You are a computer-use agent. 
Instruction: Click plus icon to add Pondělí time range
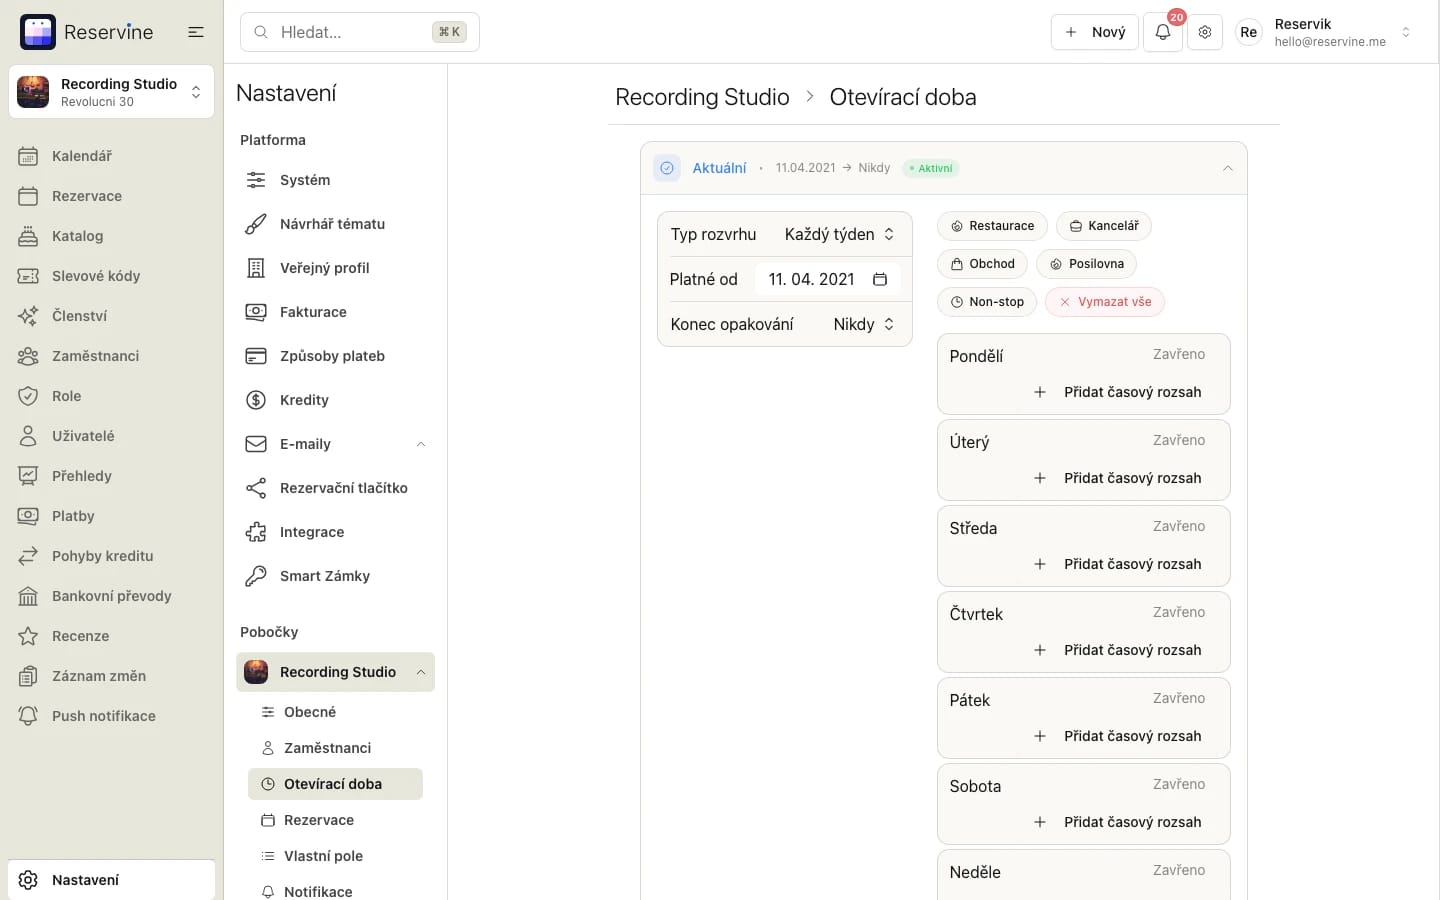click(1040, 392)
